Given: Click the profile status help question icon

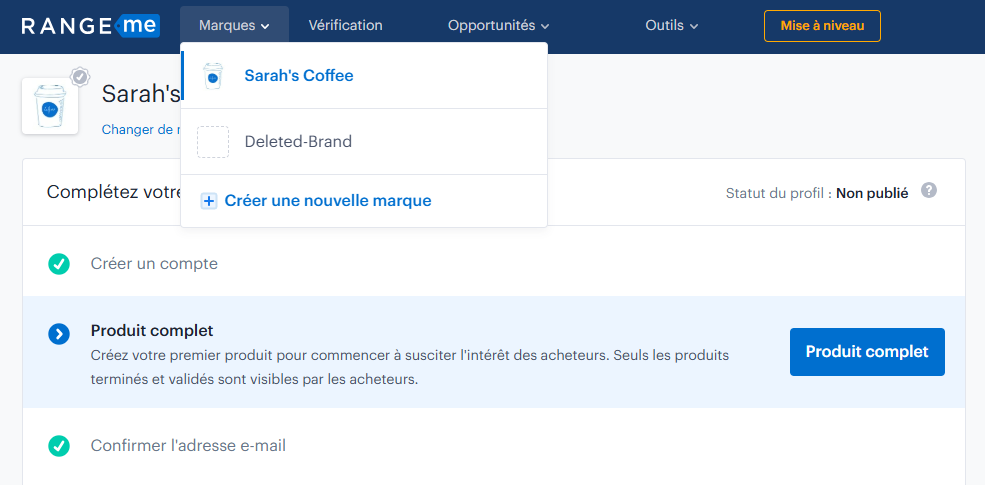Looking at the screenshot, I should pyautogui.click(x=929, y=190).
